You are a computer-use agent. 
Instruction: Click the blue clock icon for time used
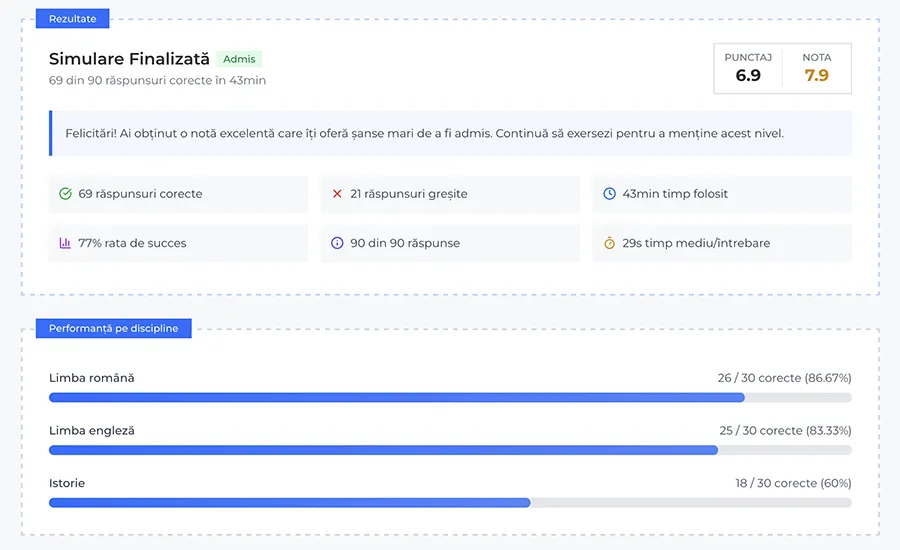point(610,193)
